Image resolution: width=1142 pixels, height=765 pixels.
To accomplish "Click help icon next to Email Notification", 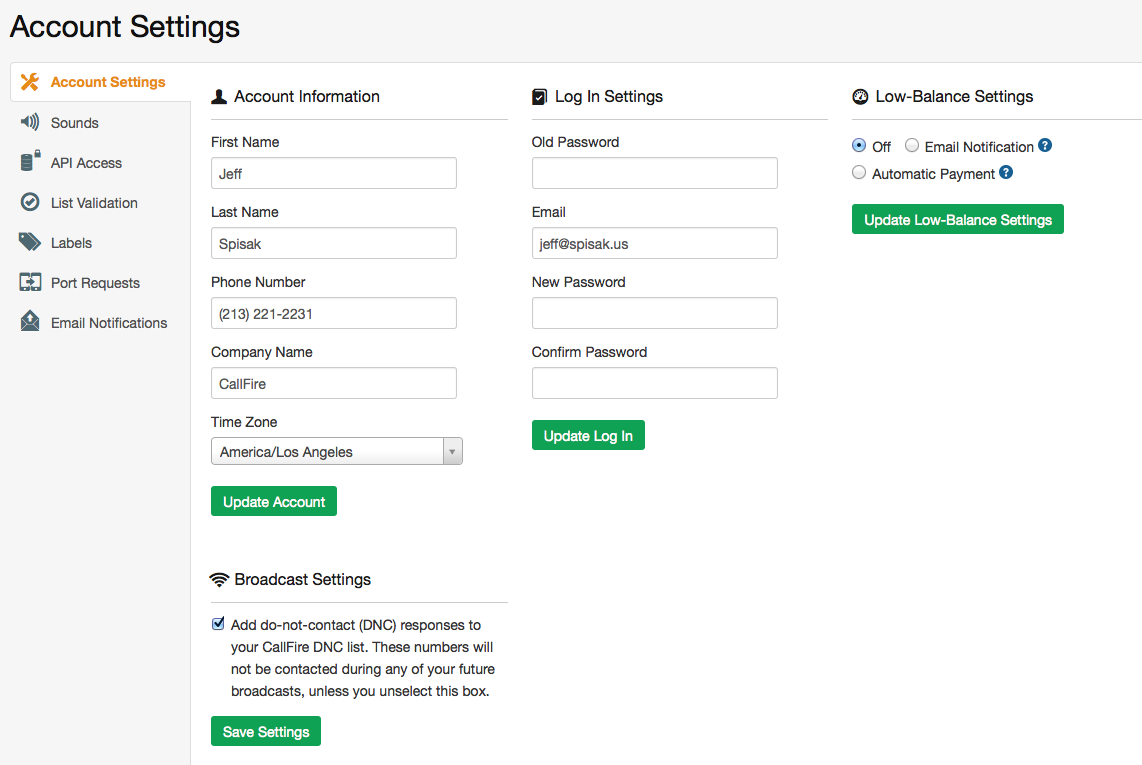I will (x=1045, y=146).
